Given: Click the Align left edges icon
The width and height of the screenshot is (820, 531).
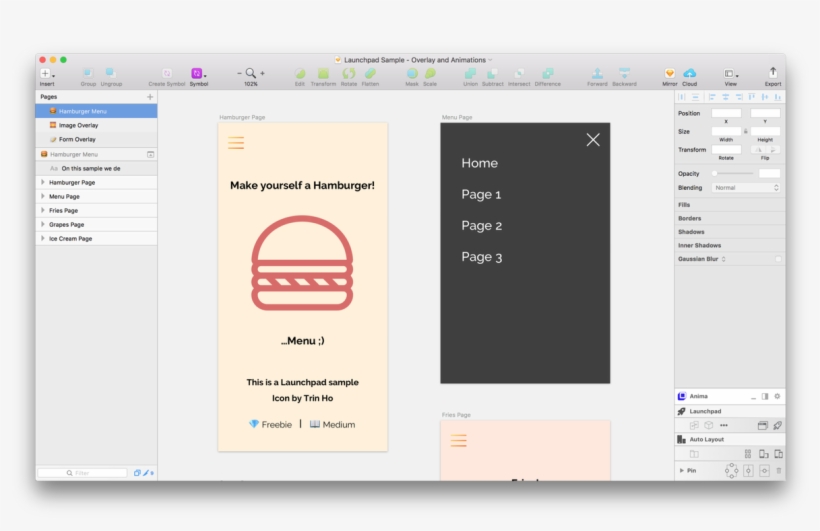Looking at the screenshot, I should (712, 97).
